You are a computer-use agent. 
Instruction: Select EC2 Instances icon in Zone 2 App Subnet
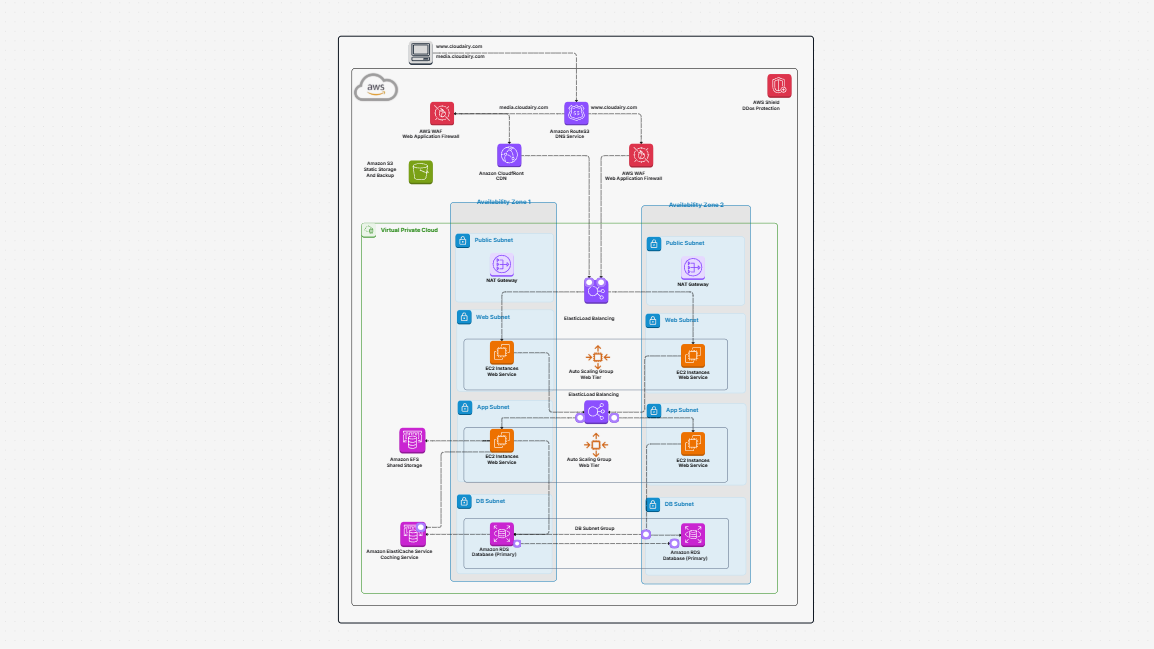[693, 444]
